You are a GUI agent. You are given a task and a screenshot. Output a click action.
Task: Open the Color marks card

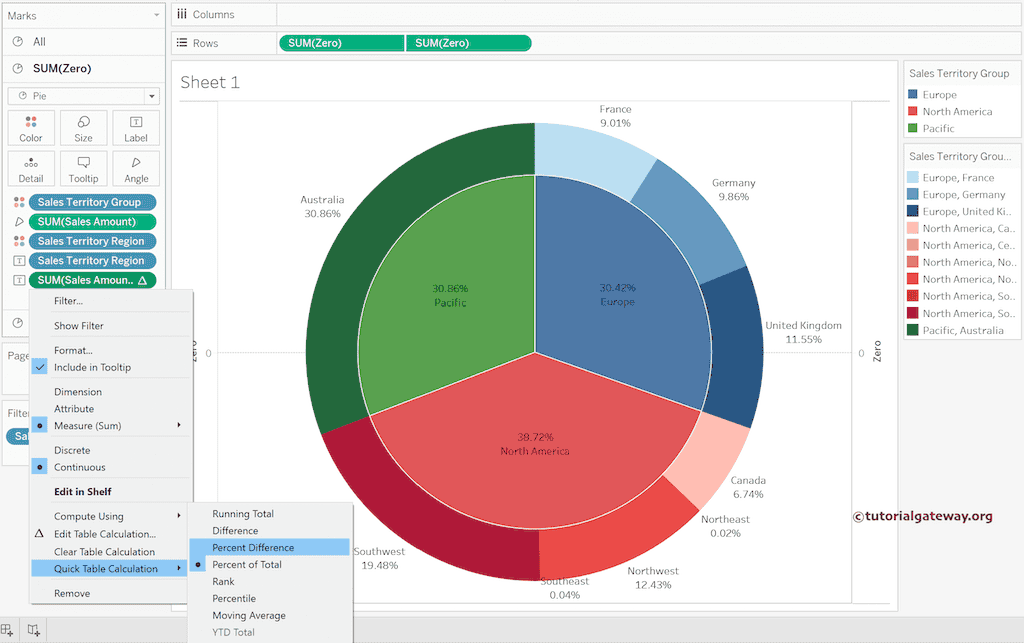[31, 128]
